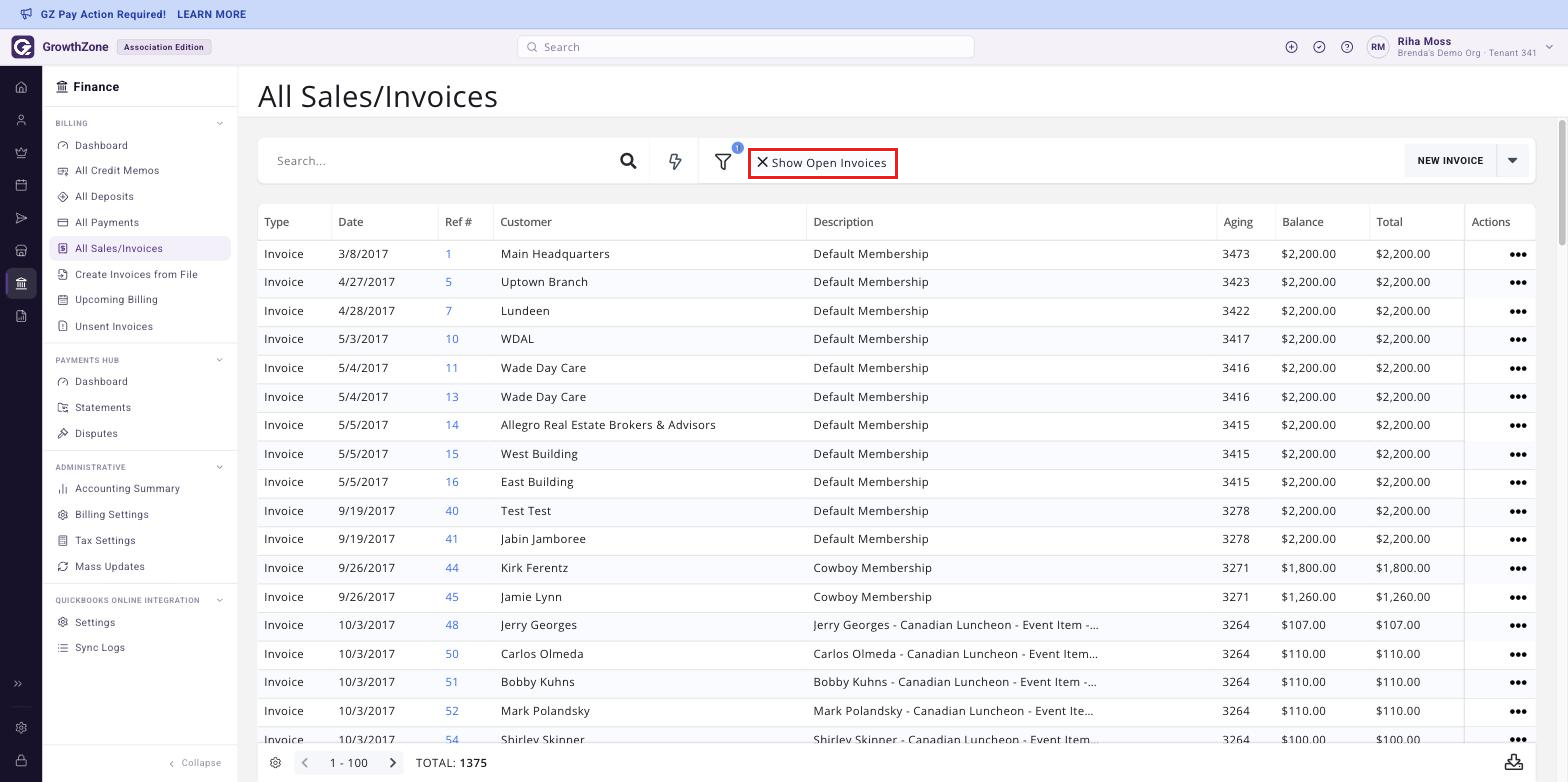Screen dimensions: 1568x782
Task: Click the New Invoice button
Action: tap(1450, 161)
